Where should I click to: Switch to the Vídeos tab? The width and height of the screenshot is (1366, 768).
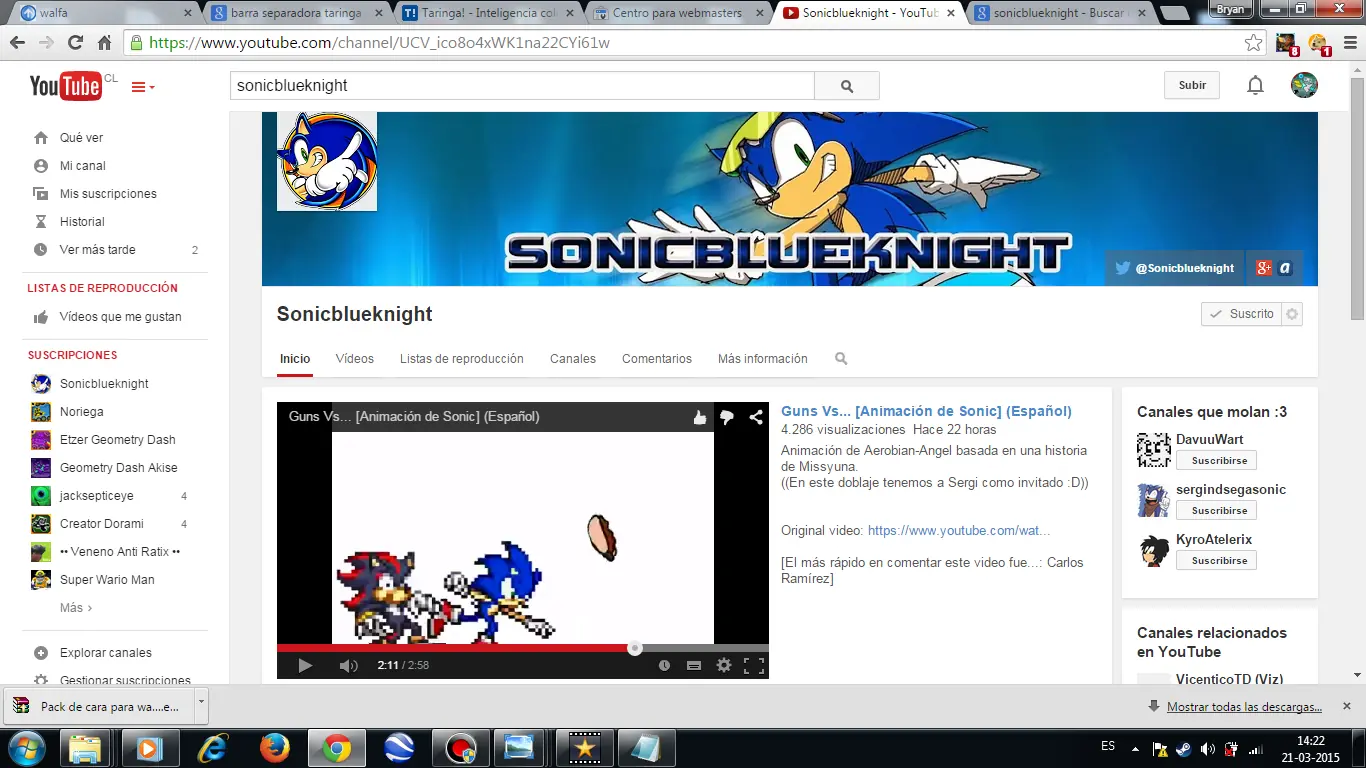point(355,359)
